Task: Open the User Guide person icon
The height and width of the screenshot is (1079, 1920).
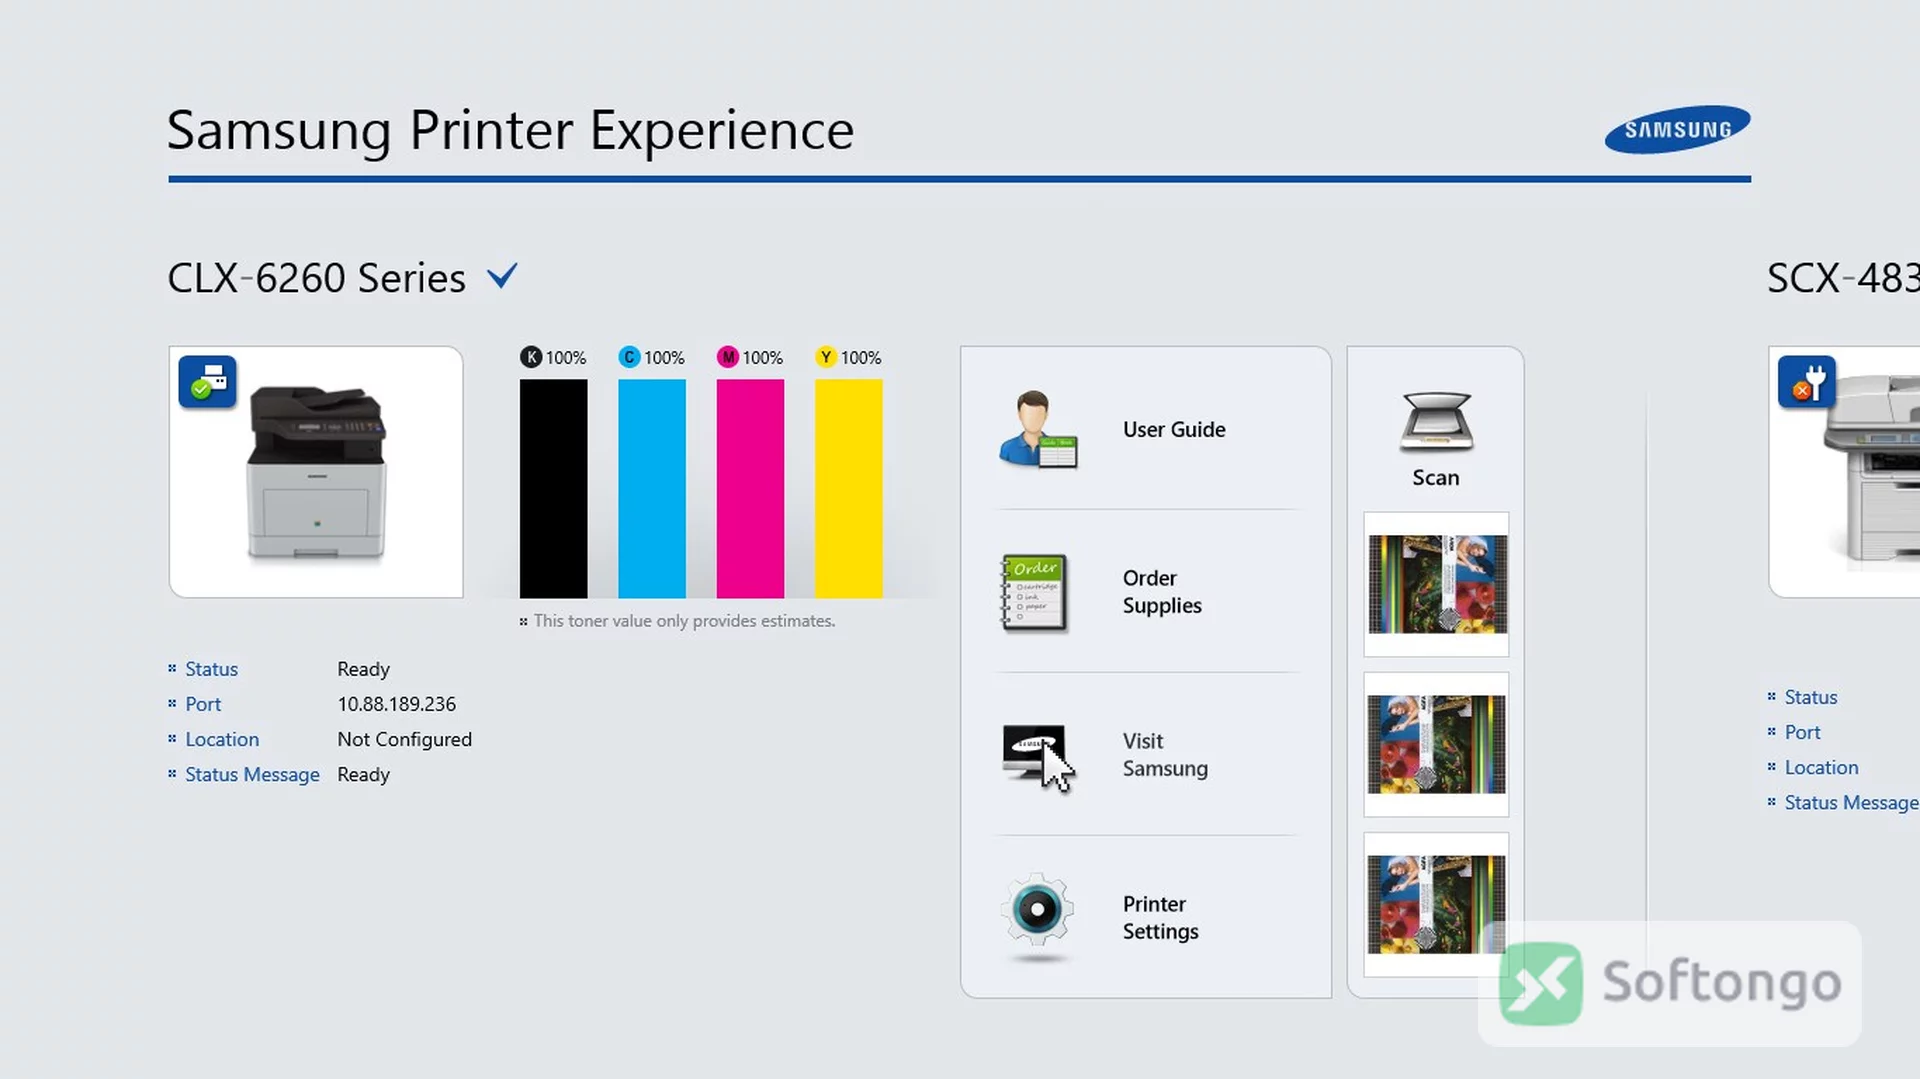Action: 1038,429
